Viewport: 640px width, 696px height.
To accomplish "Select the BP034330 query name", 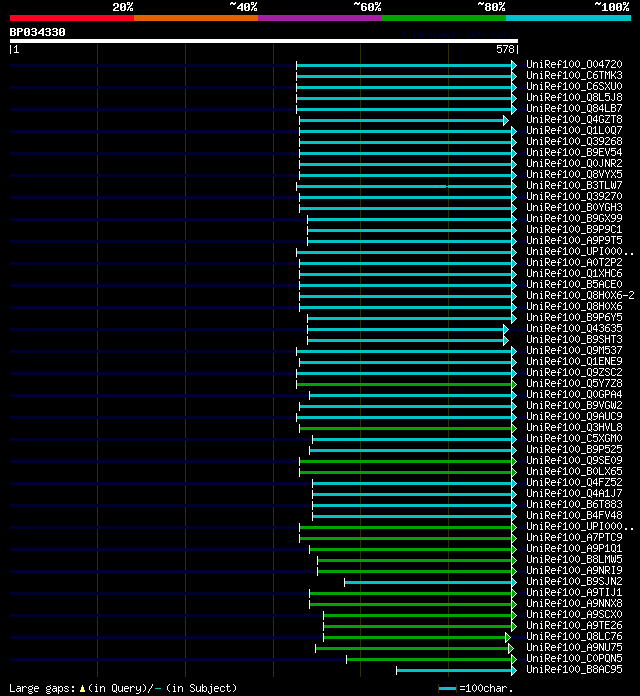I will pos(37,32).
